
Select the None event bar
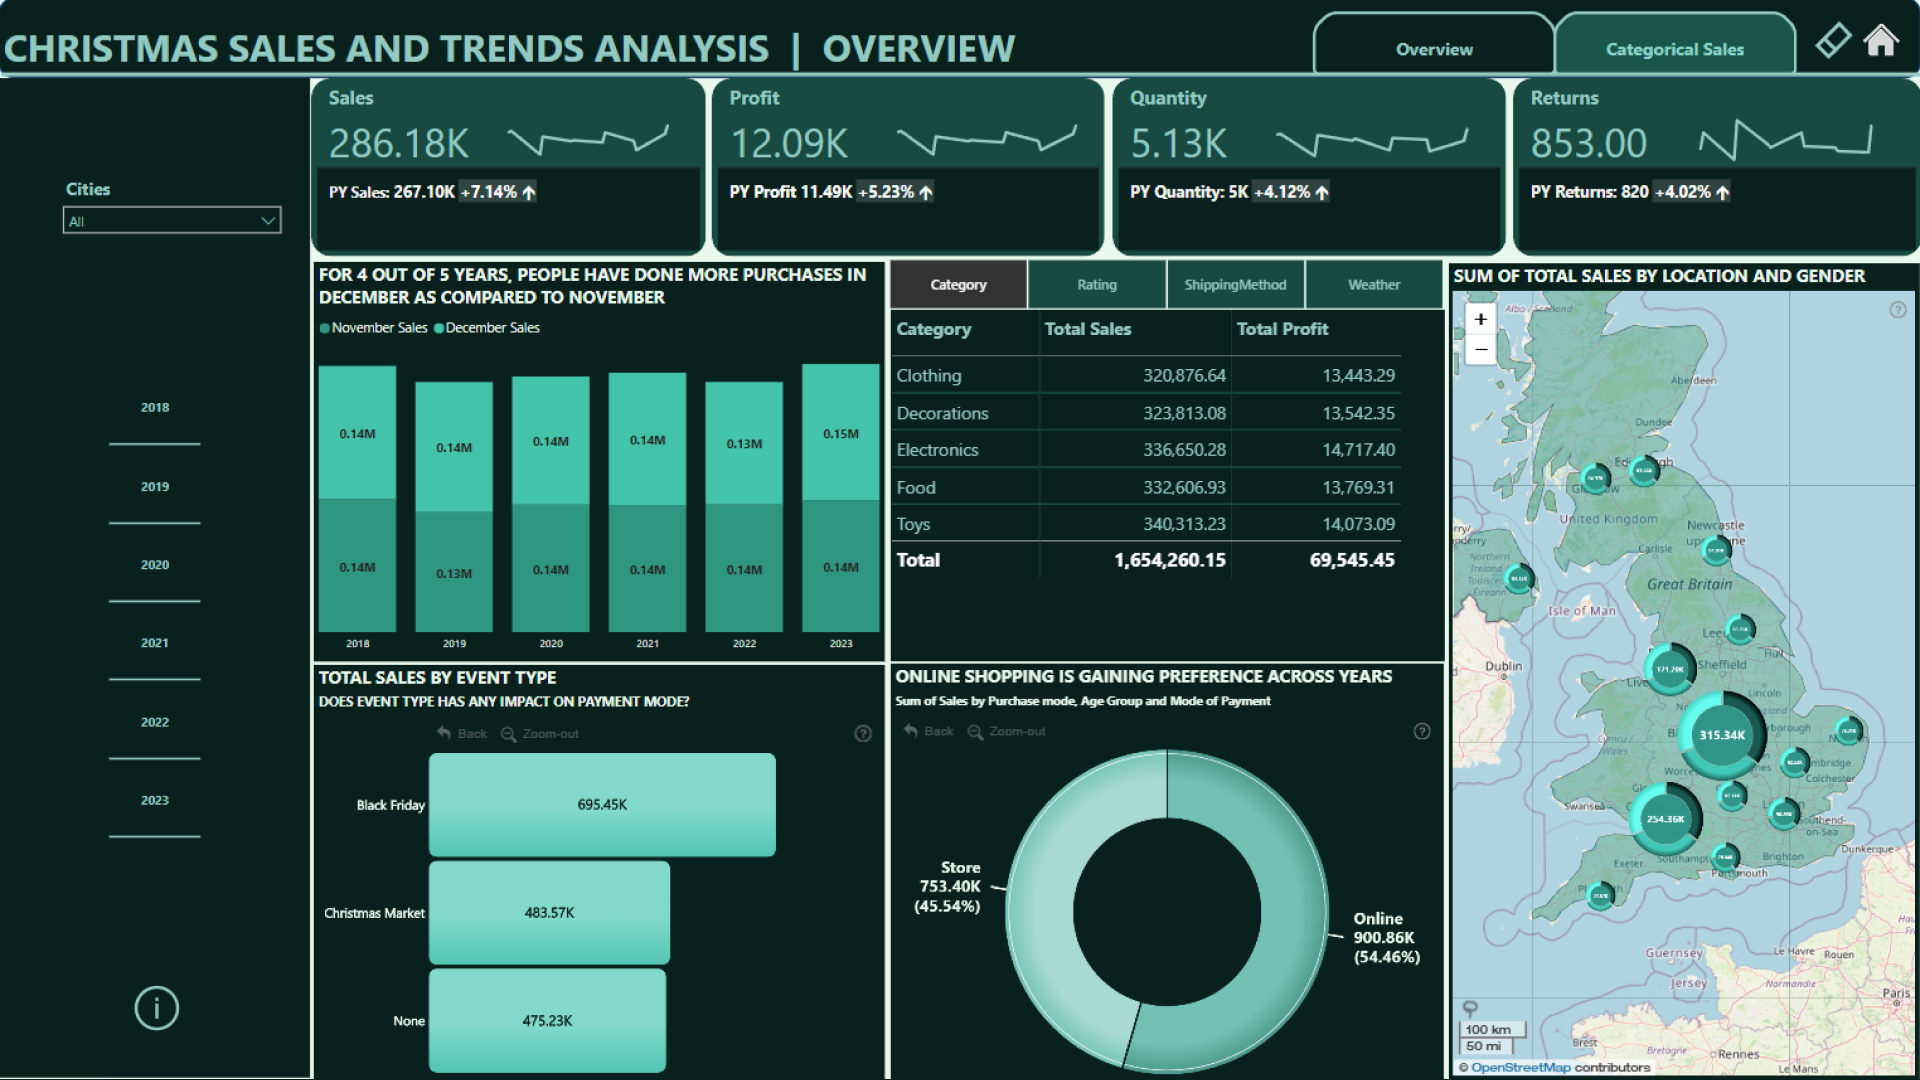coord(547,1020)
